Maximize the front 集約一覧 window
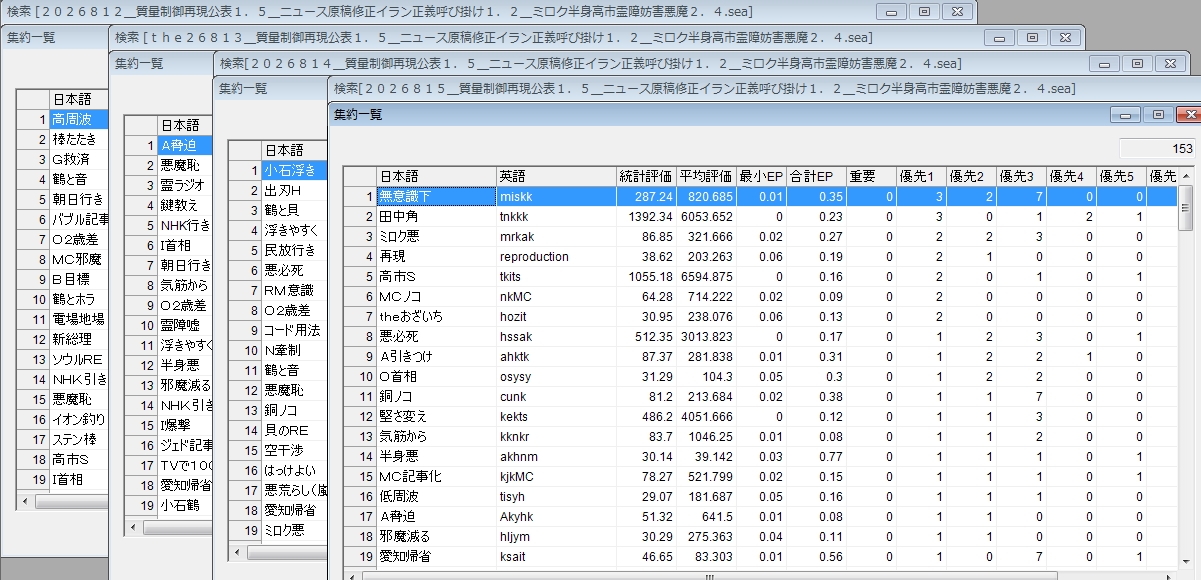The width and height of the screenshot is (1201, 580). (x=1157, y=115)
